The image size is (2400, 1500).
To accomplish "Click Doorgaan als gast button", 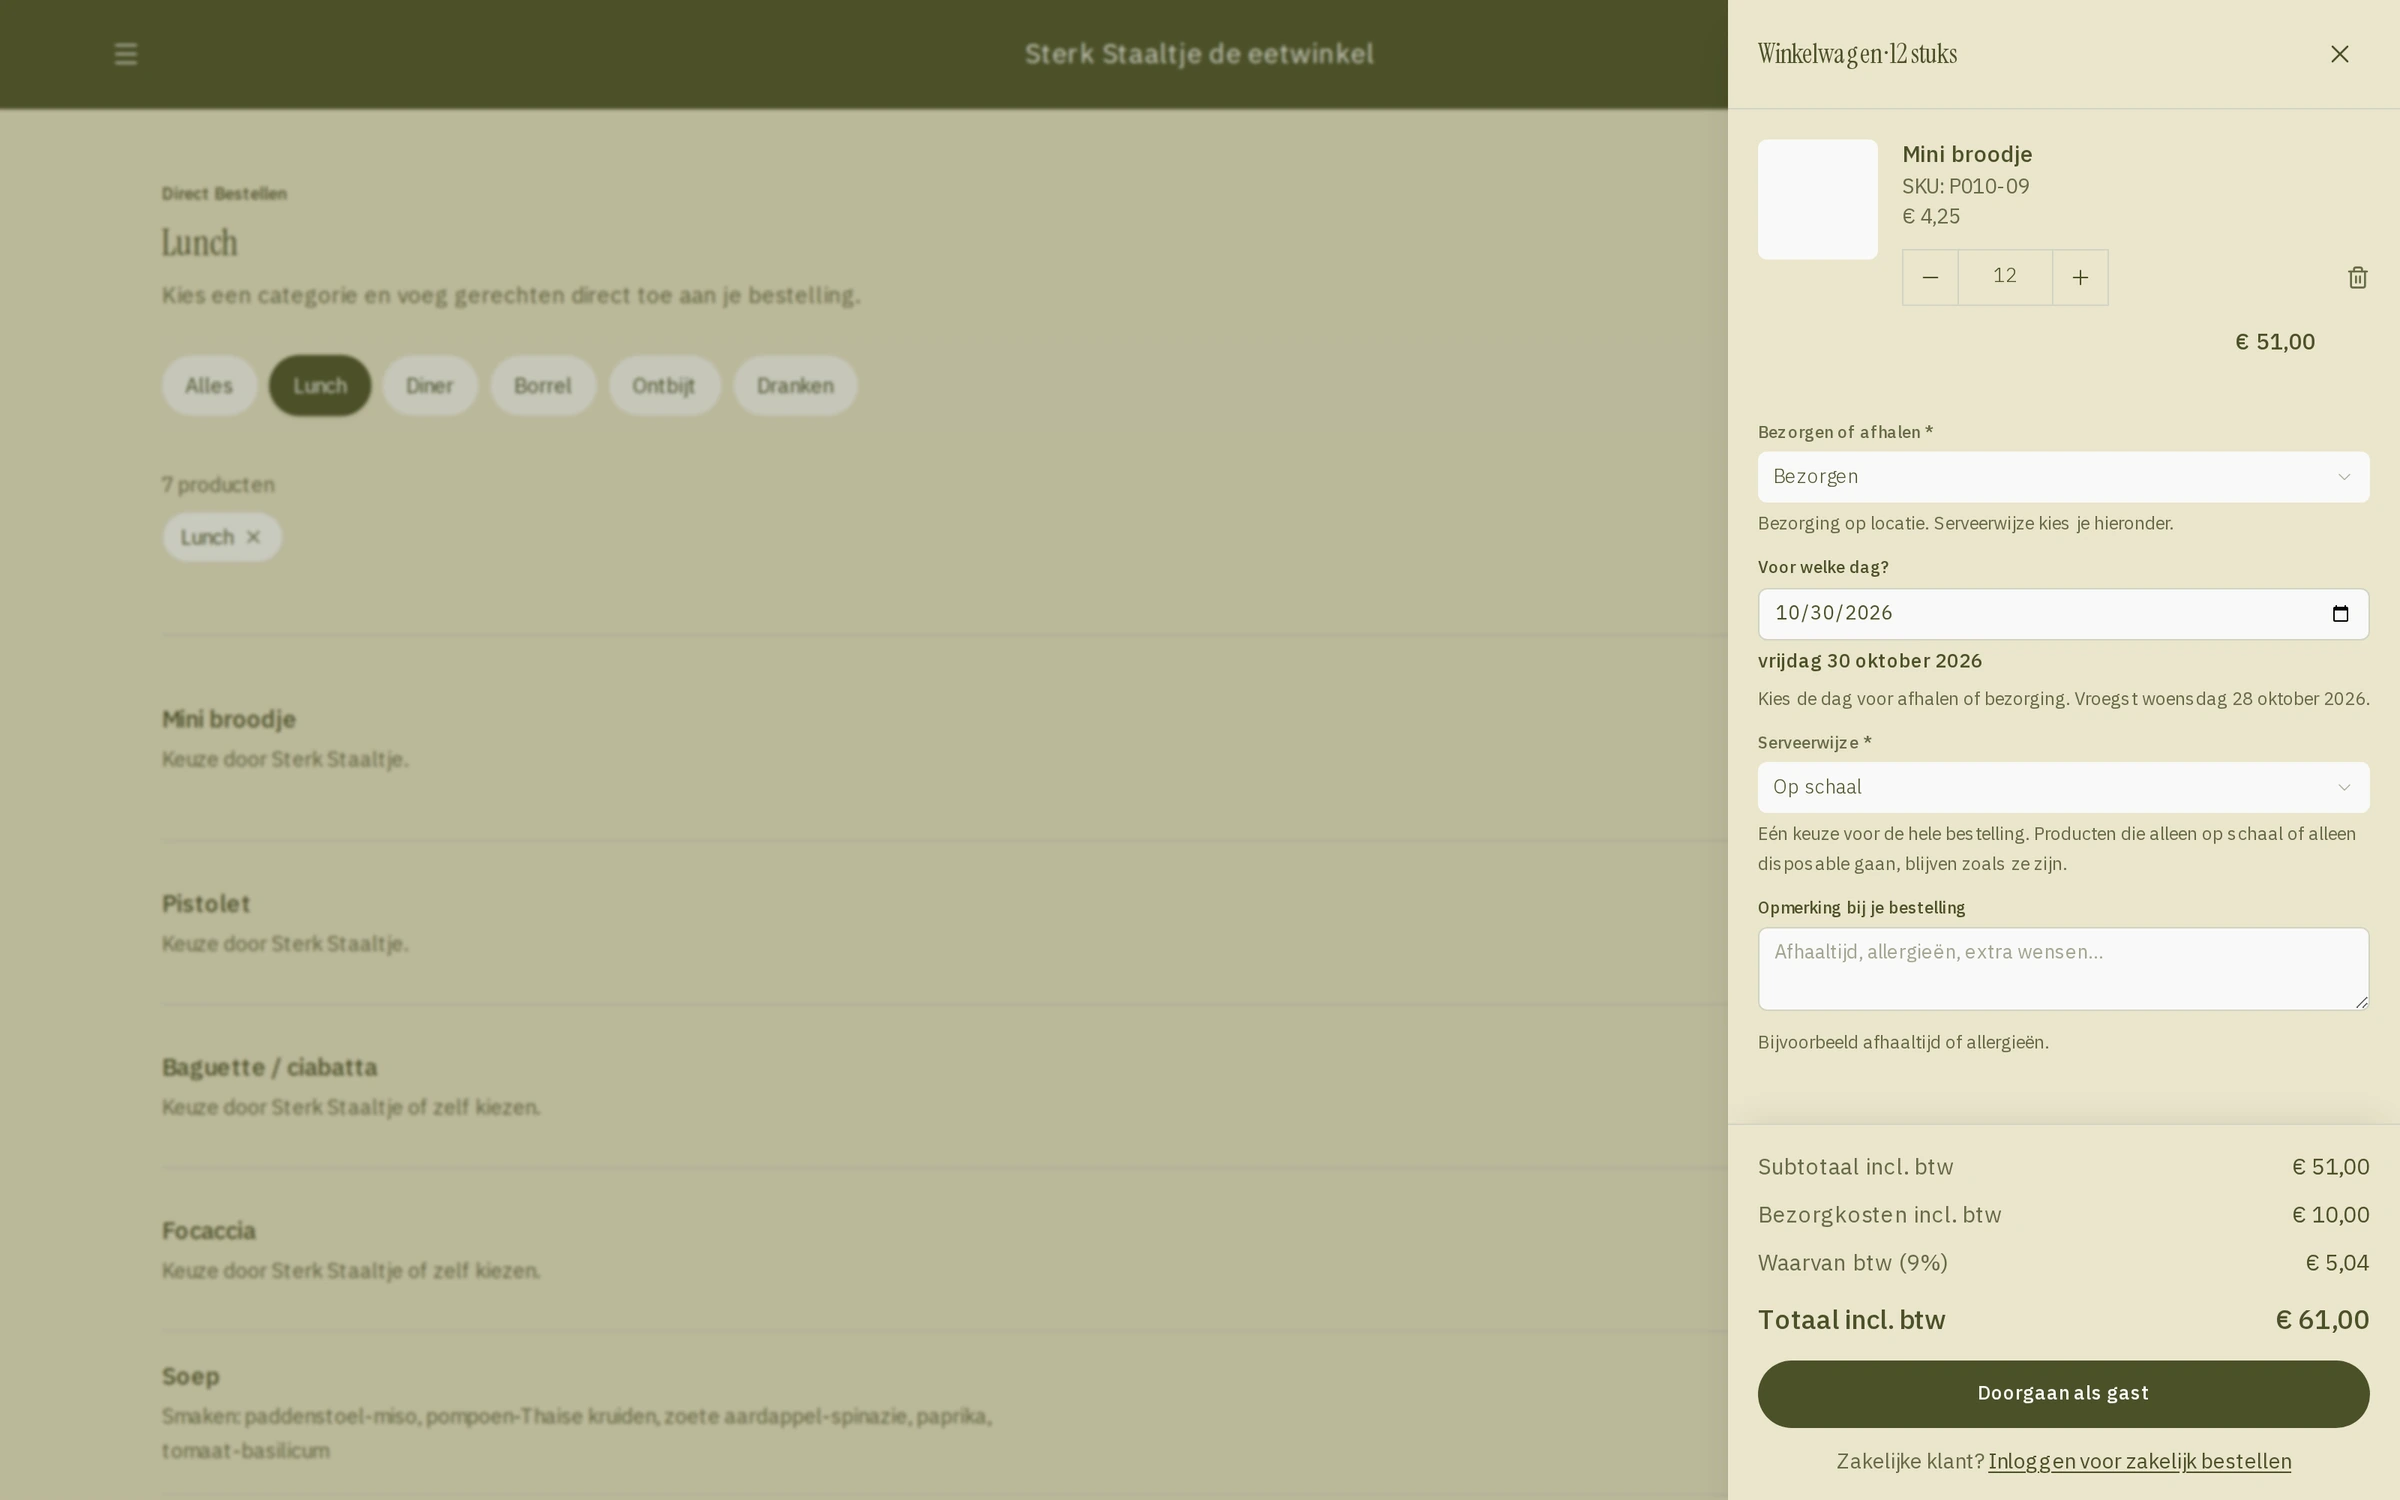I will [x=2063, y=1393].
